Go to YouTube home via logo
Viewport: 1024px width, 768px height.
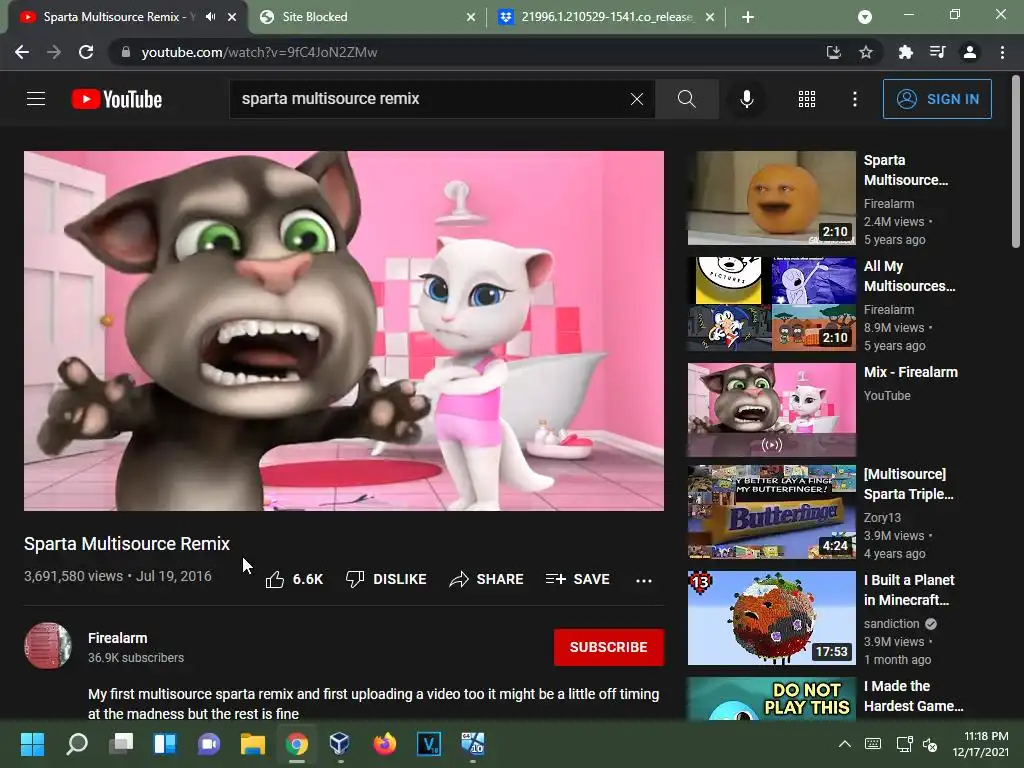117,99
